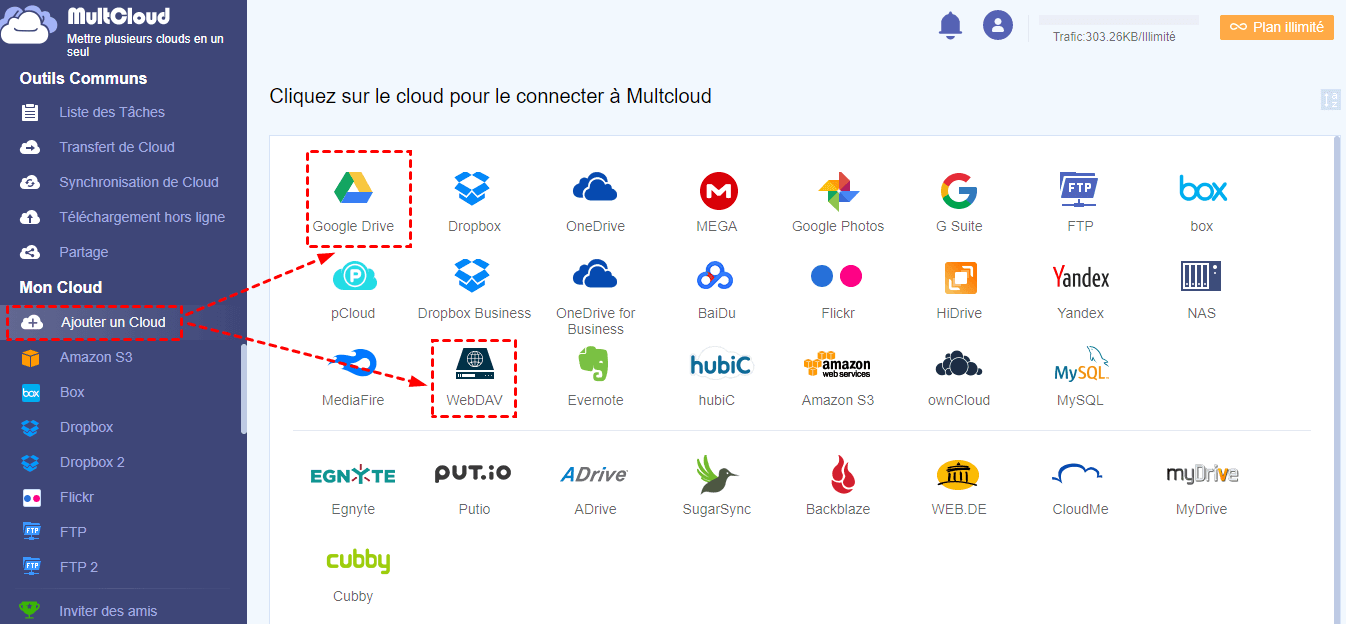Viewport: 1346px width, 624px height.
Task: Select the Google Drive cloud icon
Action: pos(353,189)
